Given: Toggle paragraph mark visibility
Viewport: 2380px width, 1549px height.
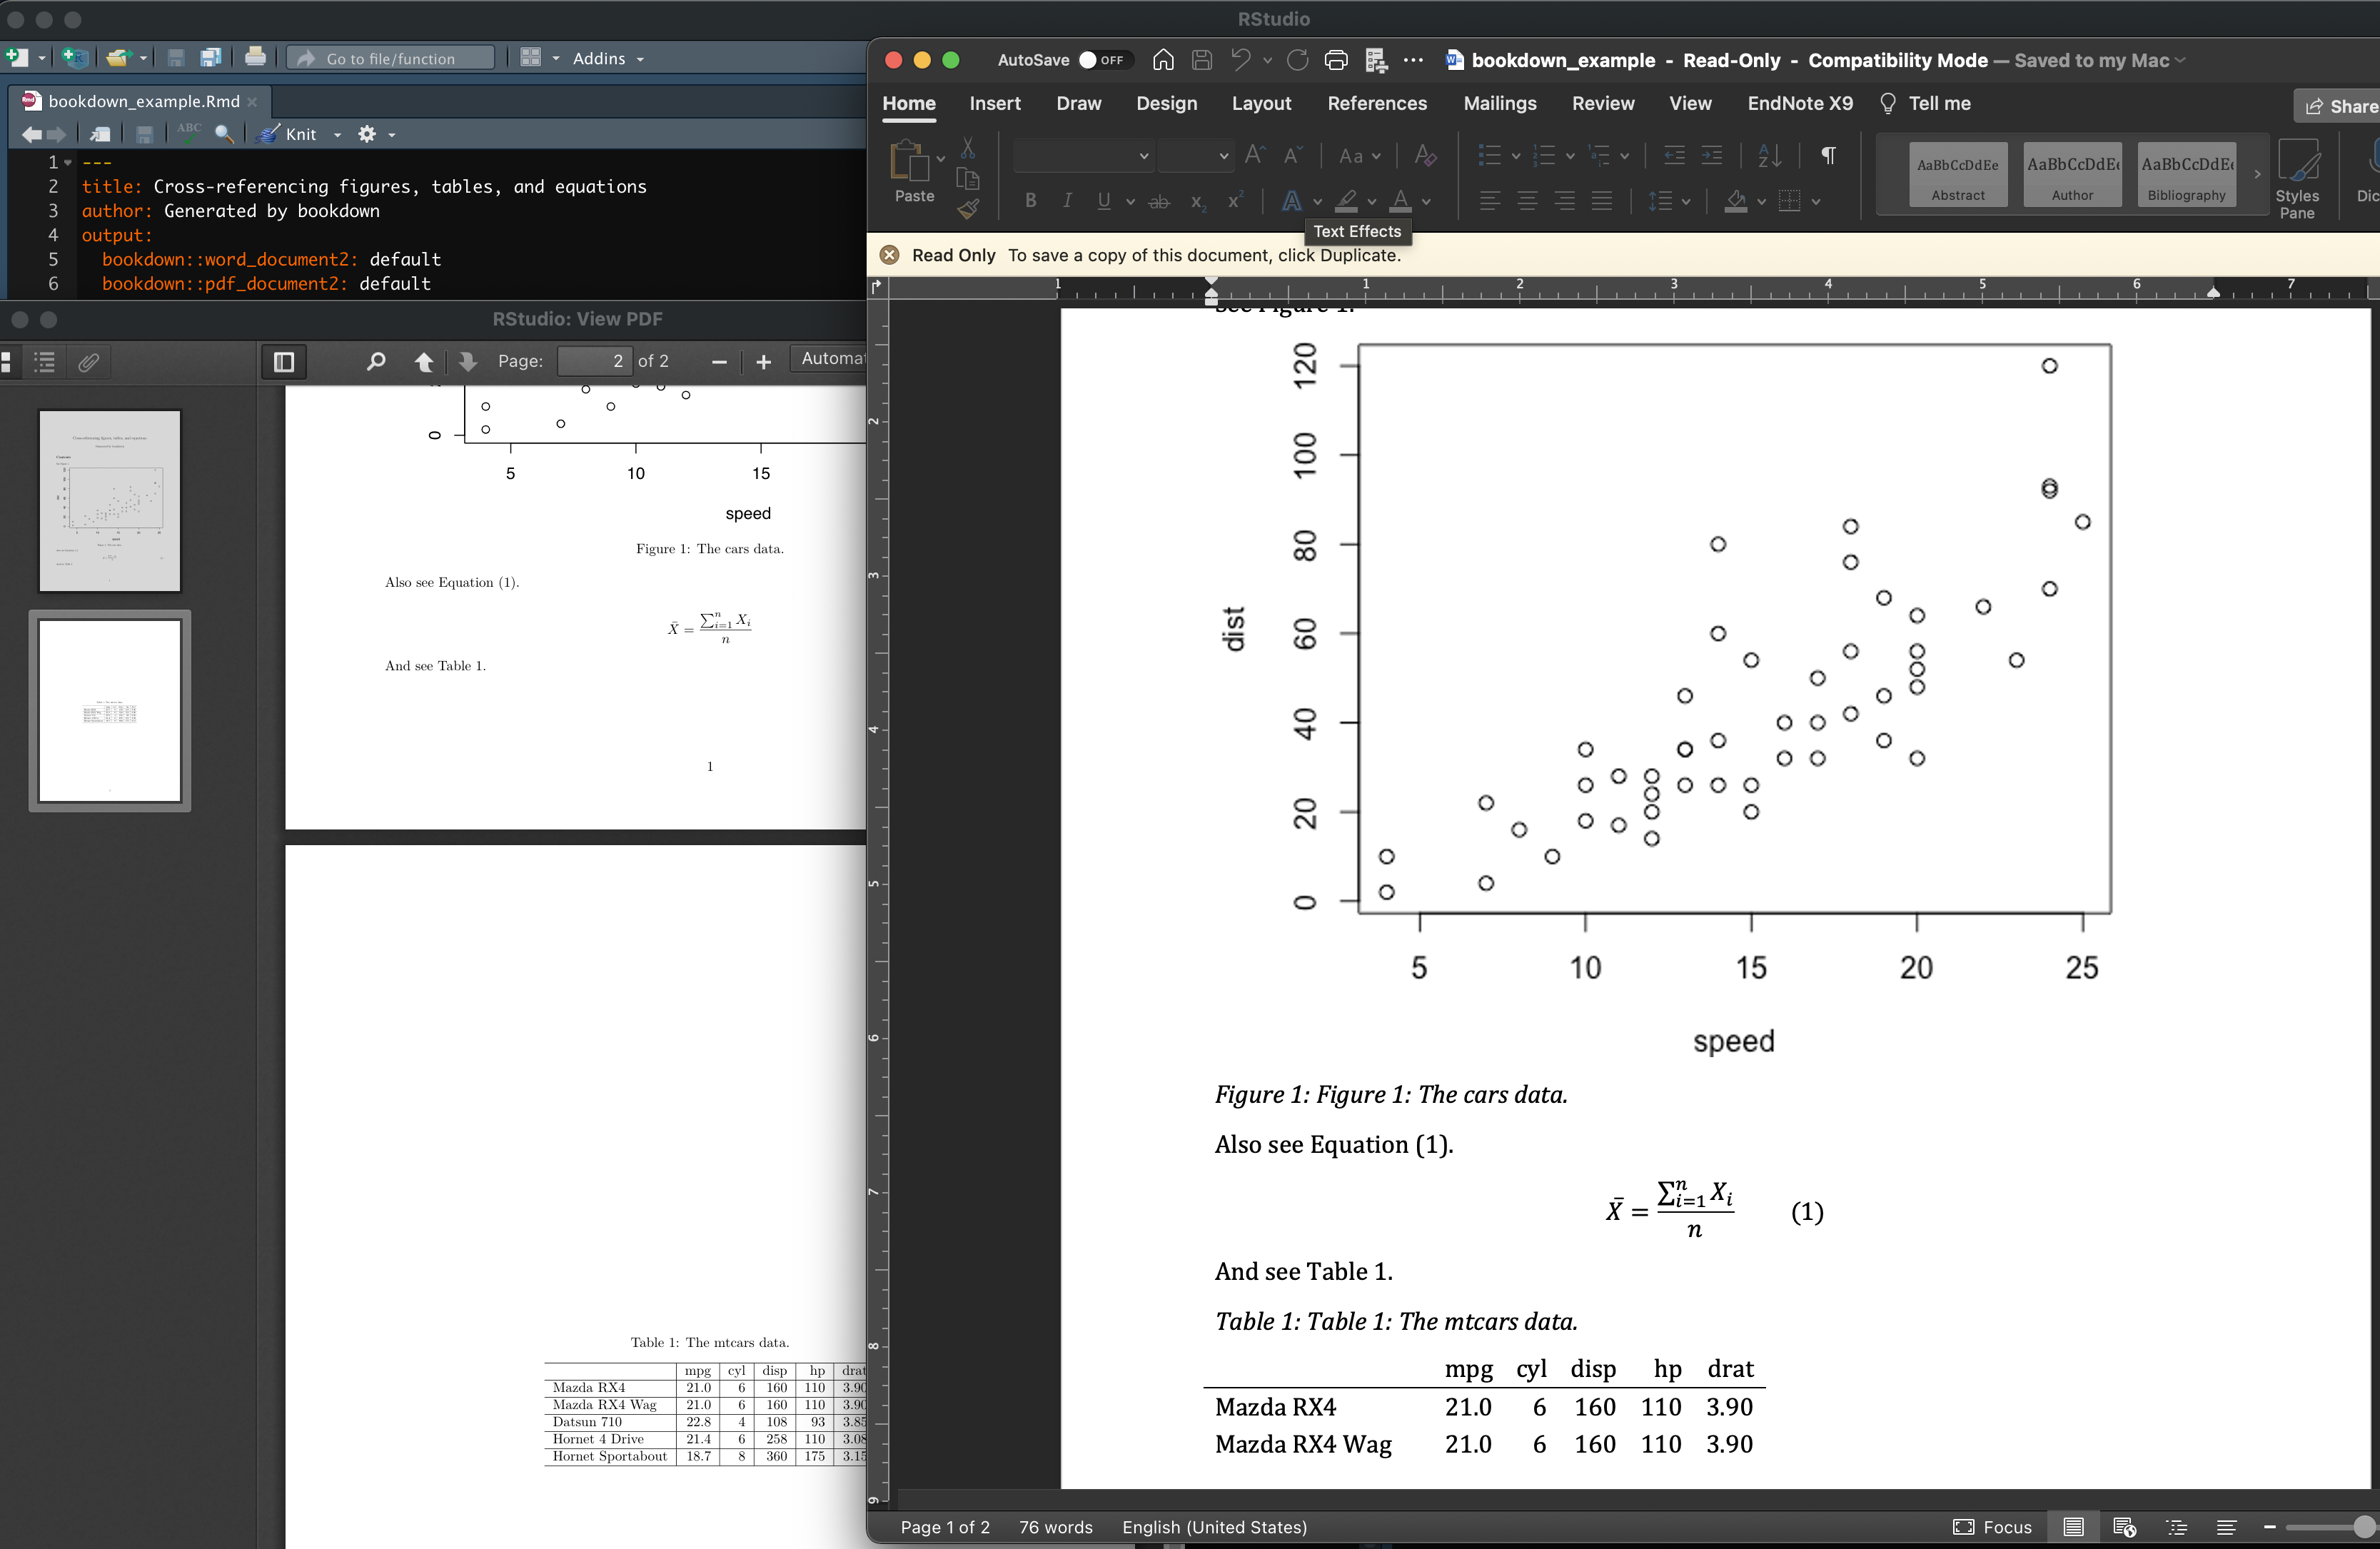Looking at the screenshot, I should tap(1829, 155).
